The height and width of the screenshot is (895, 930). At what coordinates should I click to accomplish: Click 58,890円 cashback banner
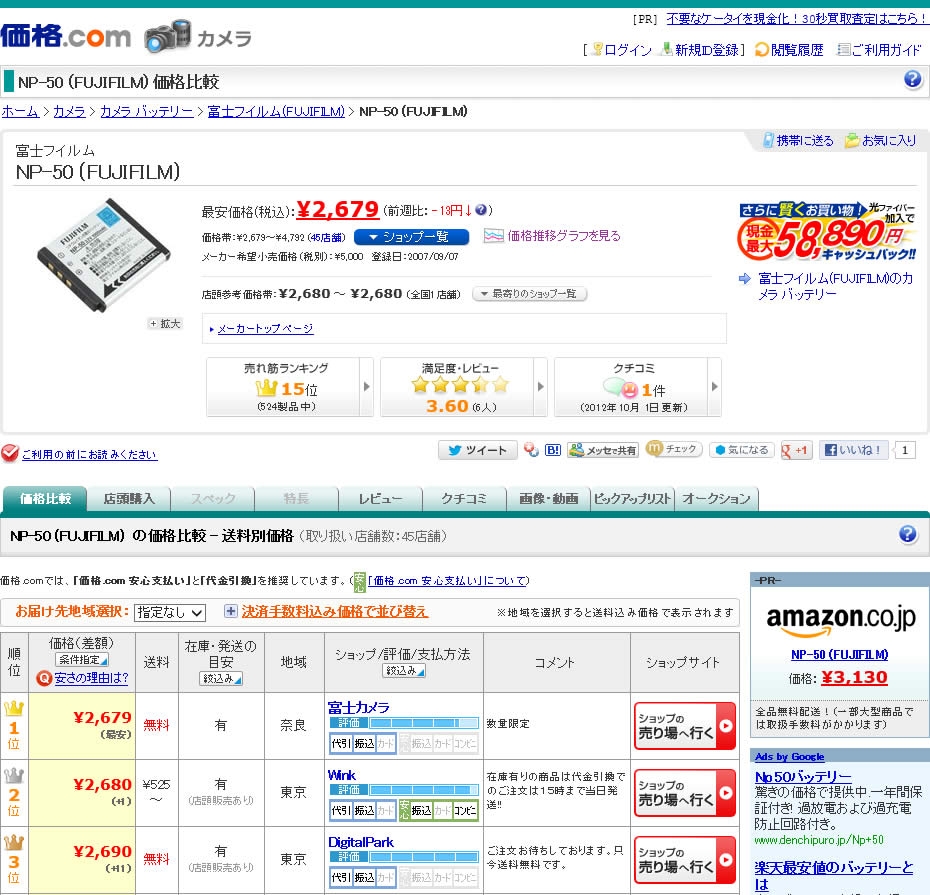tap(827, 231)
